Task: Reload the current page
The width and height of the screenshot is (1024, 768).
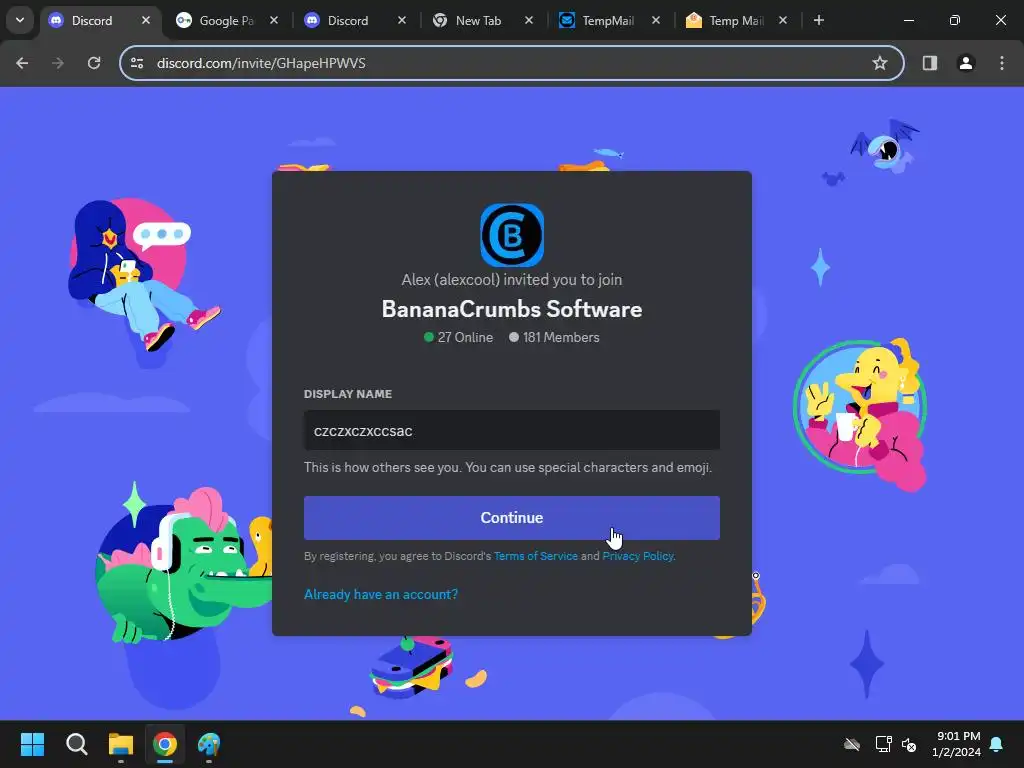Action: (x=94, y=63)
